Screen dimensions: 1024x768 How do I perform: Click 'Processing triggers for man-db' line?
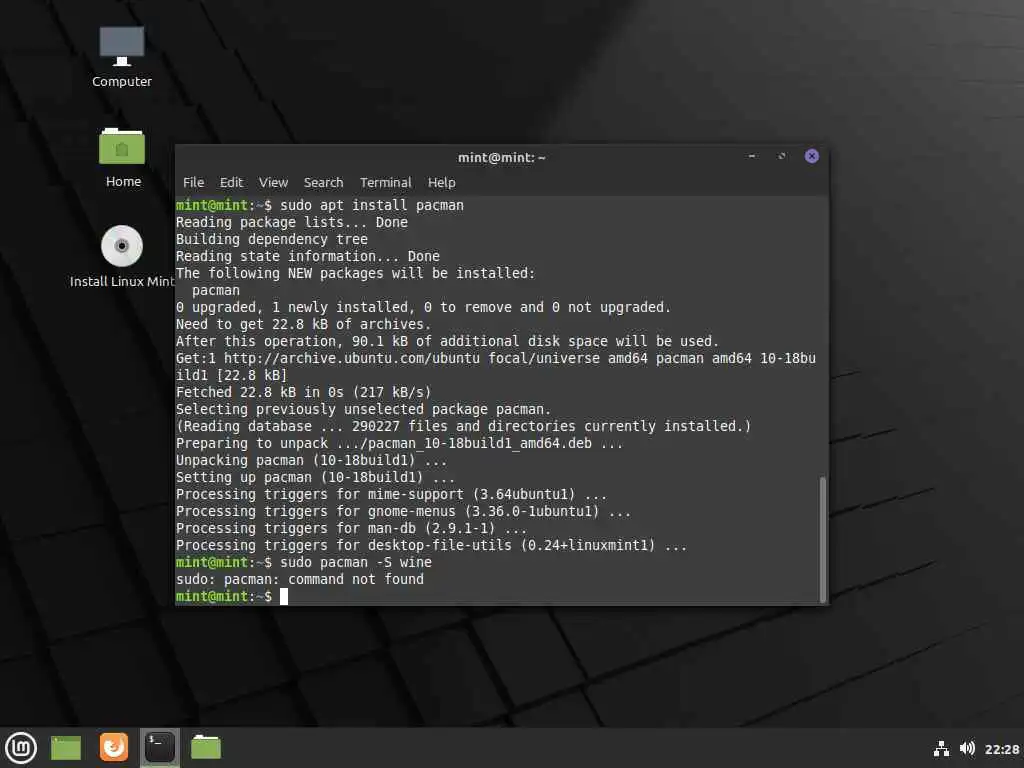point(351,528)
